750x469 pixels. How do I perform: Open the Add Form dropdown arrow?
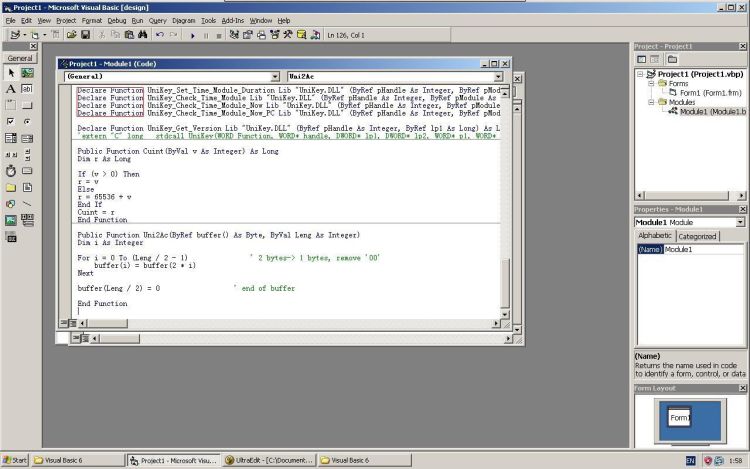44,35
